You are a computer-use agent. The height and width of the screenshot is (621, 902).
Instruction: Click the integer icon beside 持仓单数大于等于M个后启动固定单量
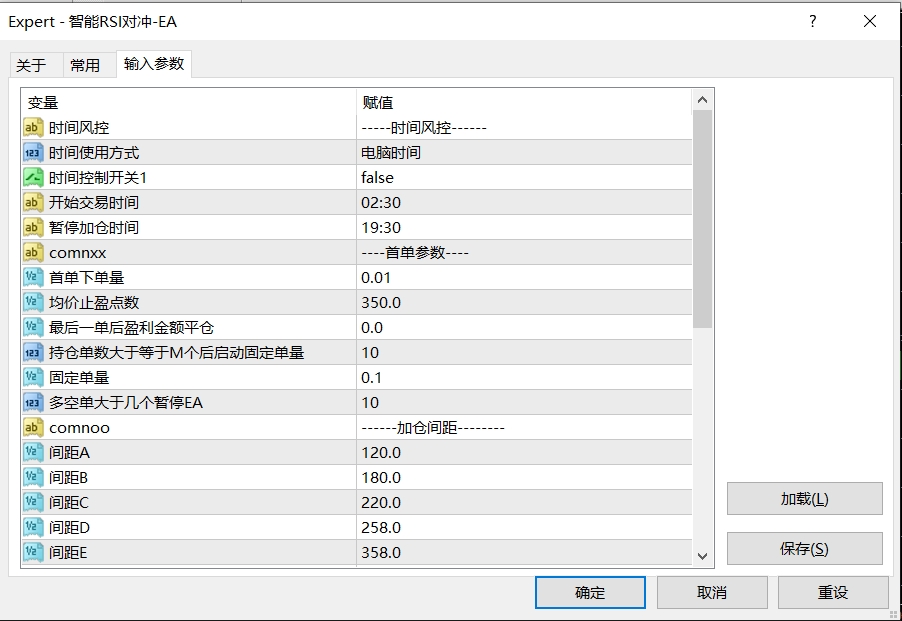[33, 352]
